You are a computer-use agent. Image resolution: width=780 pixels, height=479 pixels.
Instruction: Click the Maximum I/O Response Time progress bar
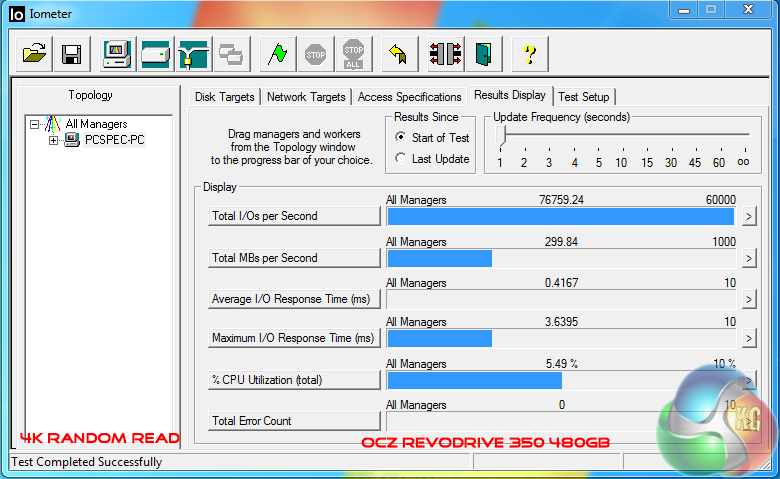(x=561, y=339)
